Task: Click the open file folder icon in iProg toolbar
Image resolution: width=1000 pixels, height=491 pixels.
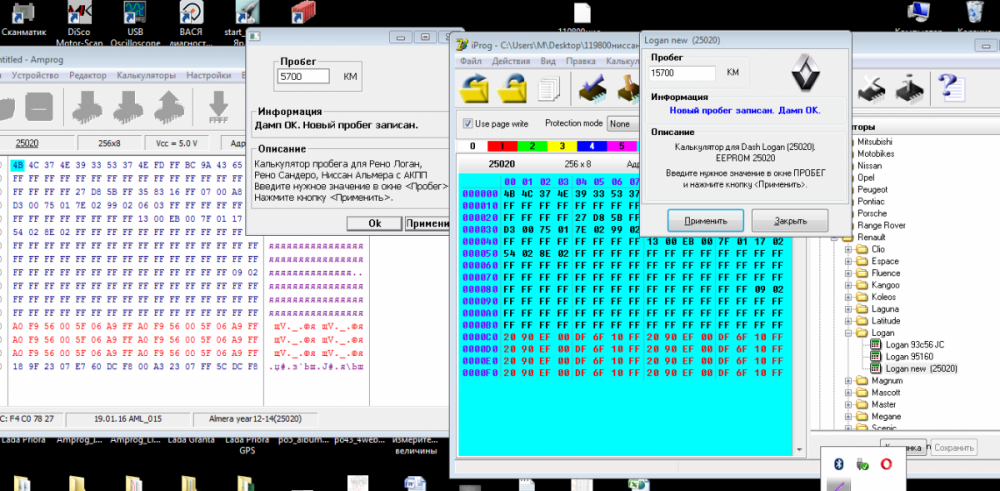Action: tap(474, 89)
